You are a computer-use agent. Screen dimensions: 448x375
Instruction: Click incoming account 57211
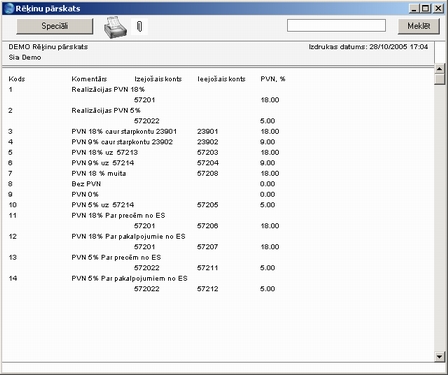[x=207, y=268]
